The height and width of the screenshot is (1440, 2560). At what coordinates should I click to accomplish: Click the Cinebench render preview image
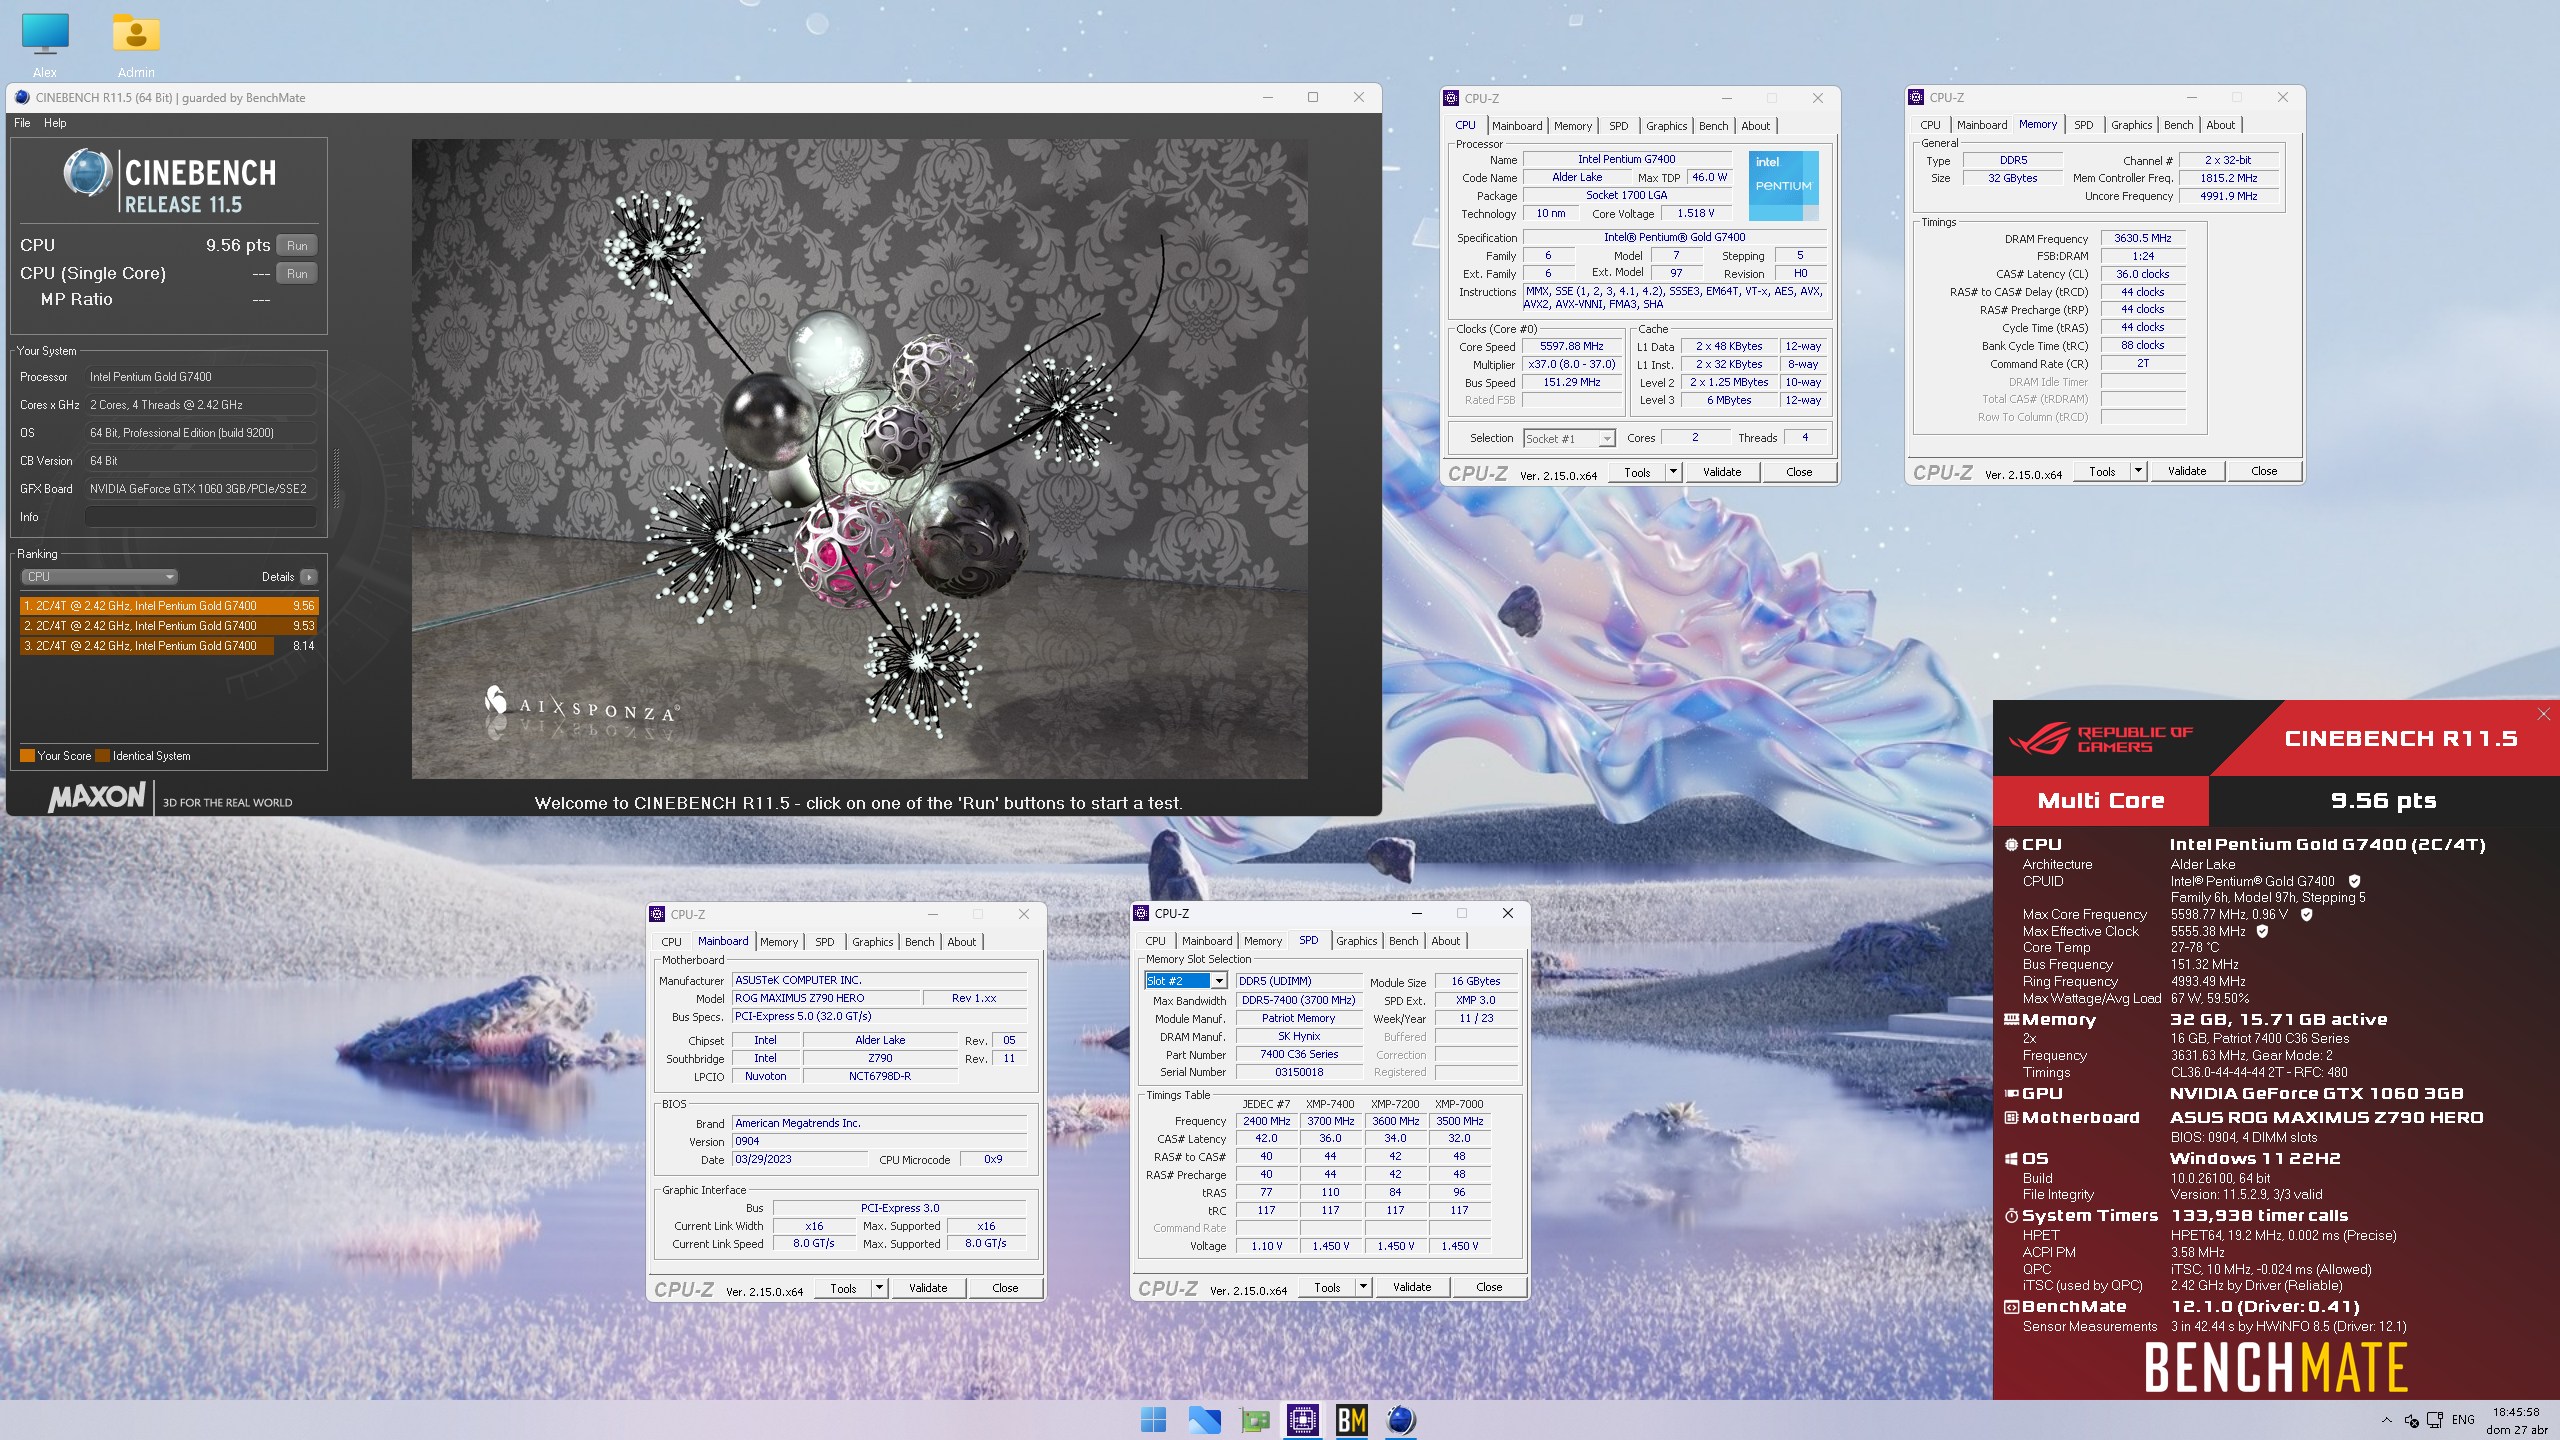[x=859, y=459]
